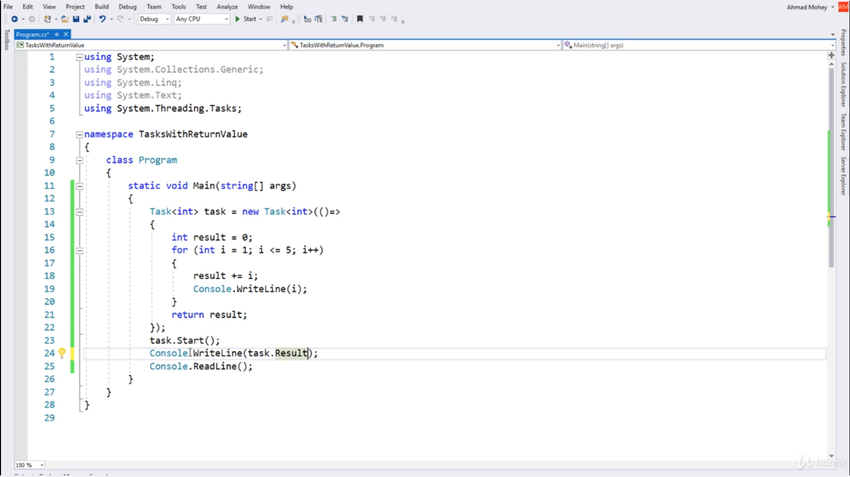Collapse the using directives block at line 1
Image resolution: width=850 pixels, height=477 pixels.
80,57
